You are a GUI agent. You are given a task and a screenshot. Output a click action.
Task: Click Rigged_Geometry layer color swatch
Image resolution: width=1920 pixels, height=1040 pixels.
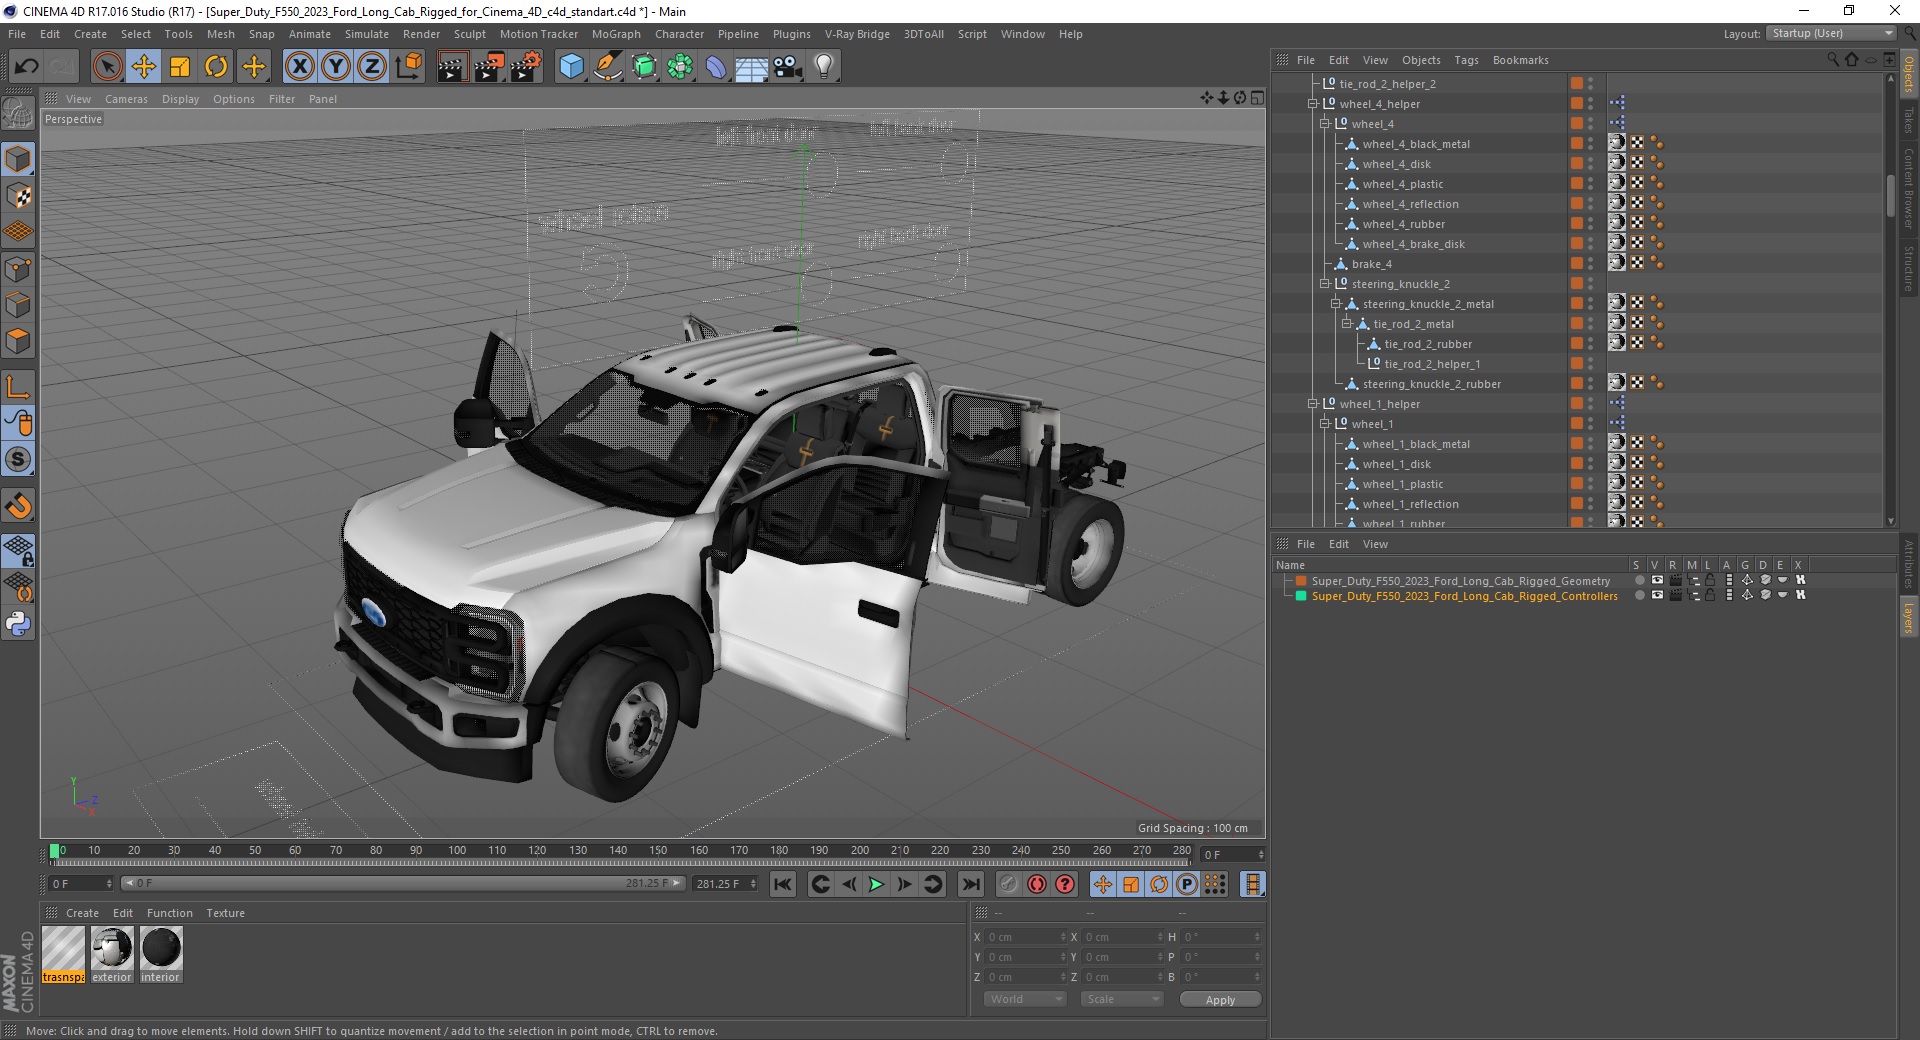pyautogui.click(x=1301, y=580)
